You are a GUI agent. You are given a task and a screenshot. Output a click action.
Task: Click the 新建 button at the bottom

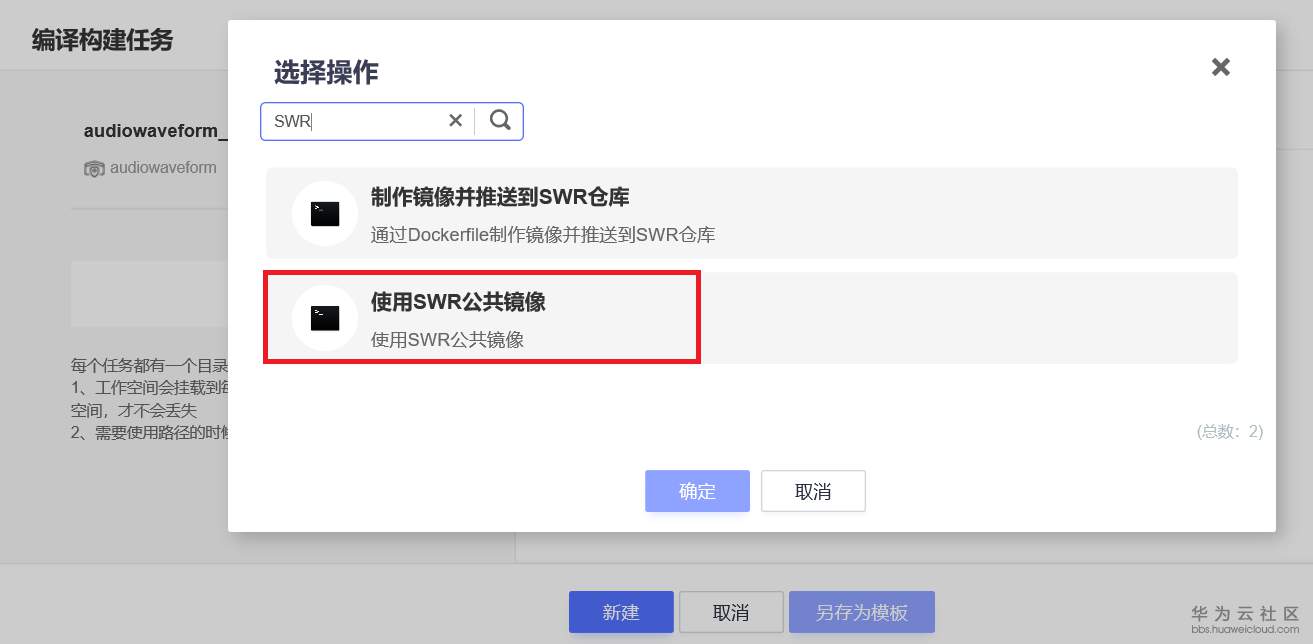tap(621, 612)
